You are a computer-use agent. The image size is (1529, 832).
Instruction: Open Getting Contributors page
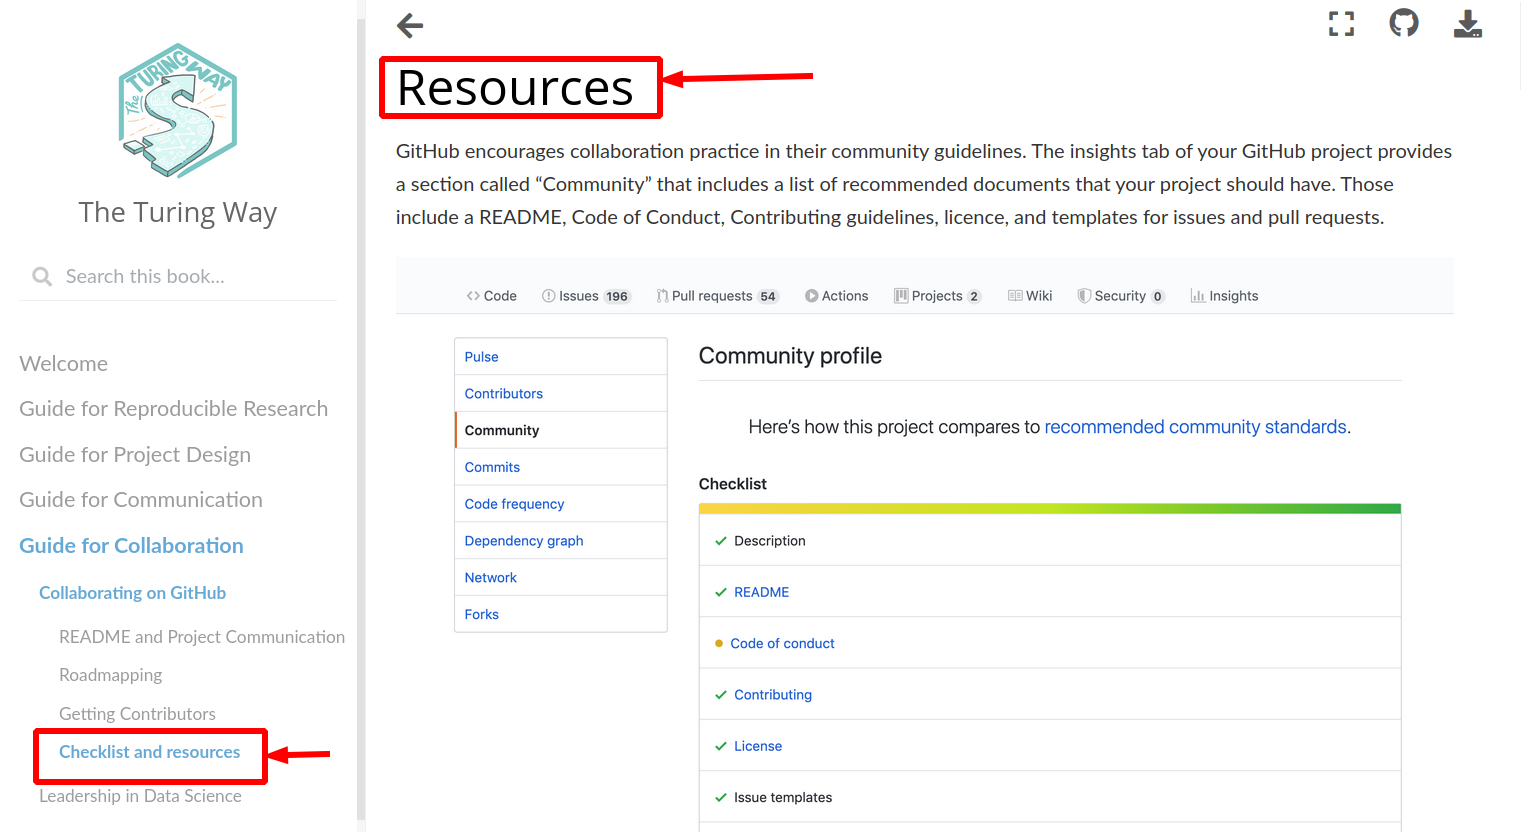(138, 714)
